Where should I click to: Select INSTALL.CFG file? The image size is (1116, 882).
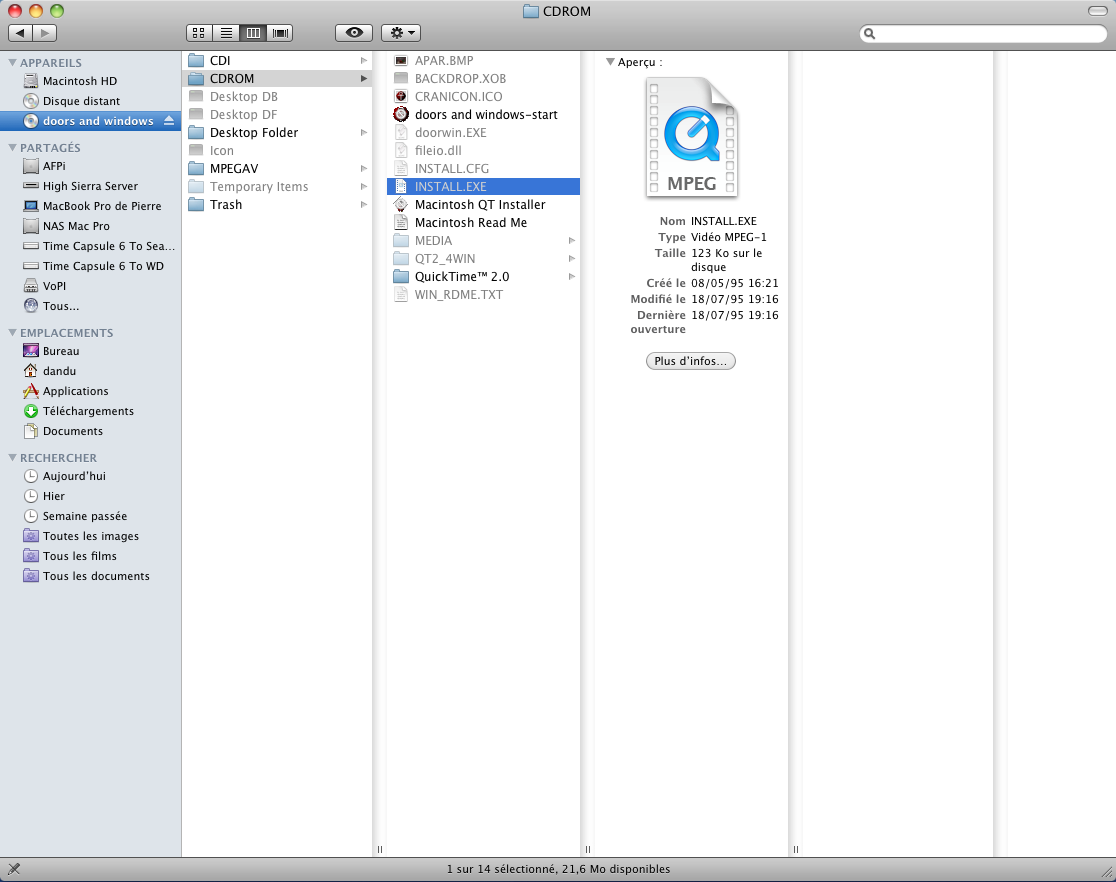click(483, 168)
